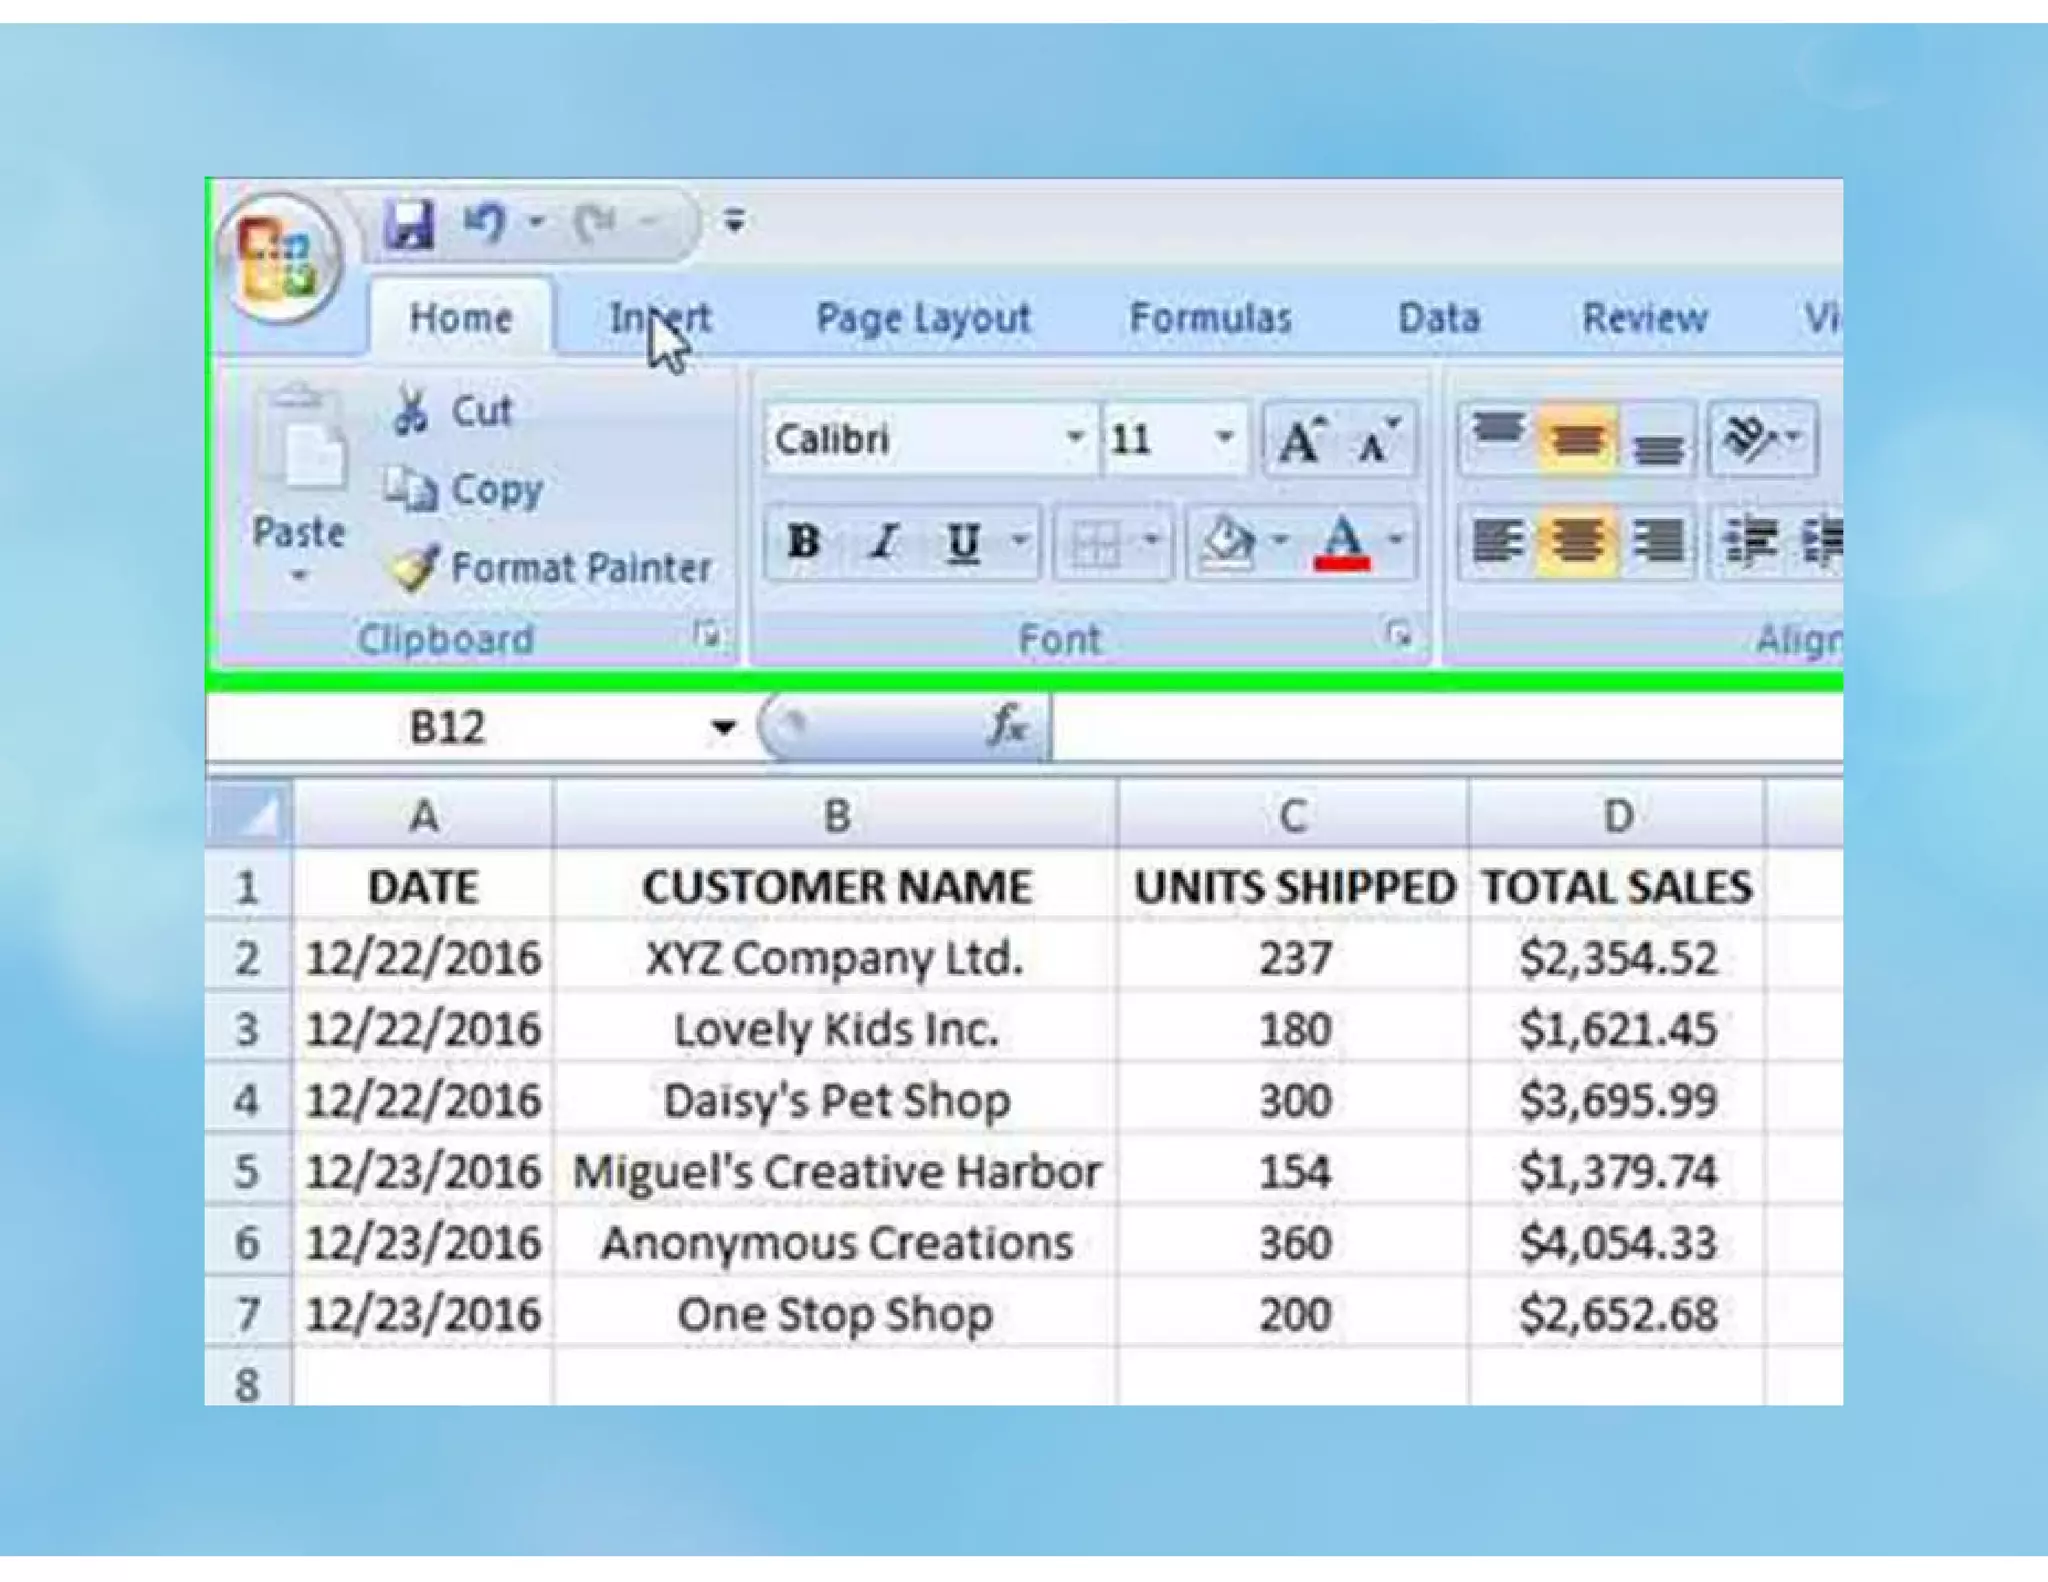This screenshot has height=1582, width=2048.
Task: Click the Cut scissors icon
Action: 410,410
